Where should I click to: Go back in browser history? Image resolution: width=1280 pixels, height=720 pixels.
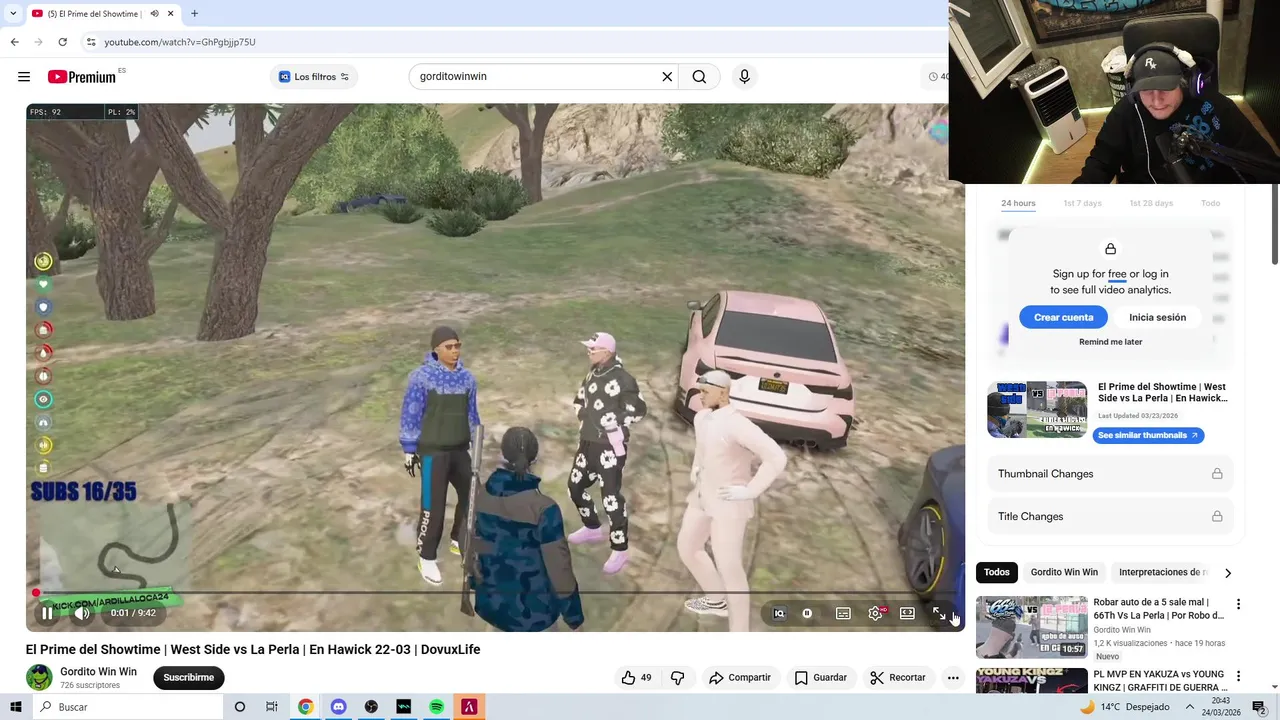(x=14, y=42)
